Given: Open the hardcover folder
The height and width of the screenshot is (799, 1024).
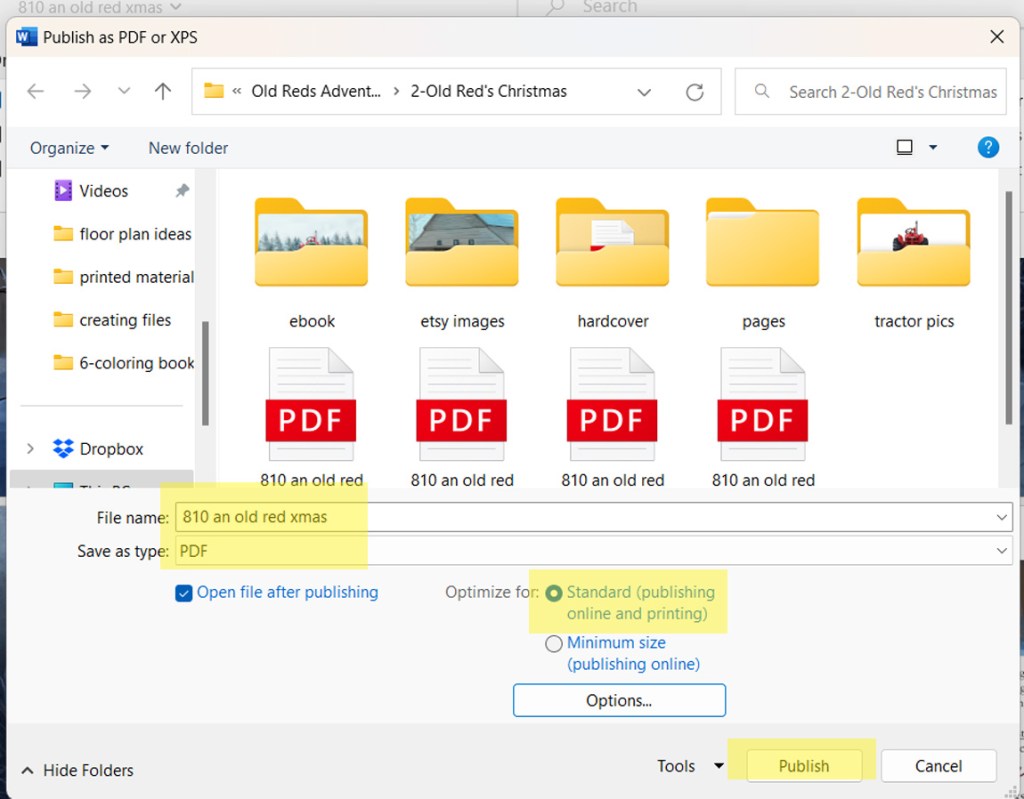Looking at the screenshot, I should click(x=612, y=245).
